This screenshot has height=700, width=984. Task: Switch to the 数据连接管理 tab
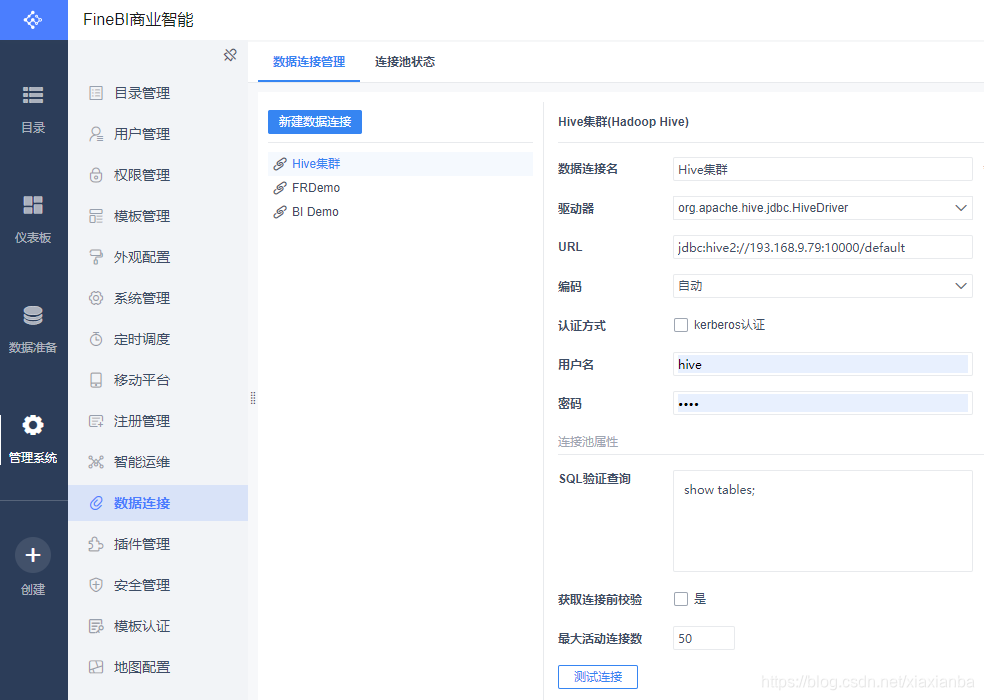[309, 62]
